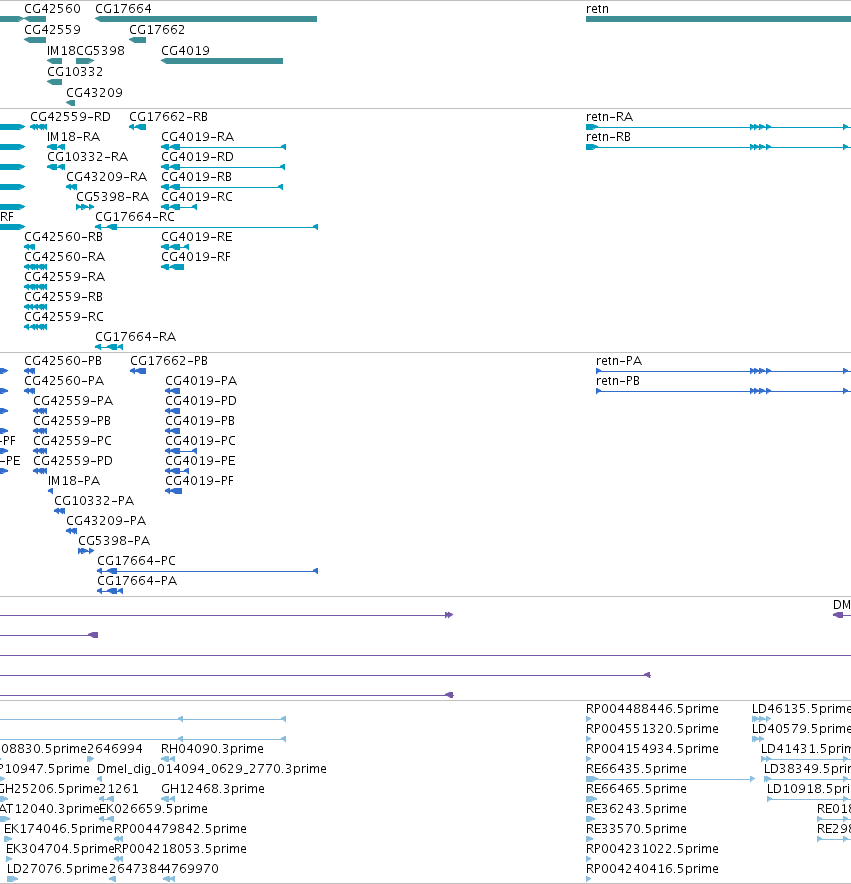Open the CG5398-RA transcript label
Viewport: 851px width, 884px height.
click(x=113, y=197)
